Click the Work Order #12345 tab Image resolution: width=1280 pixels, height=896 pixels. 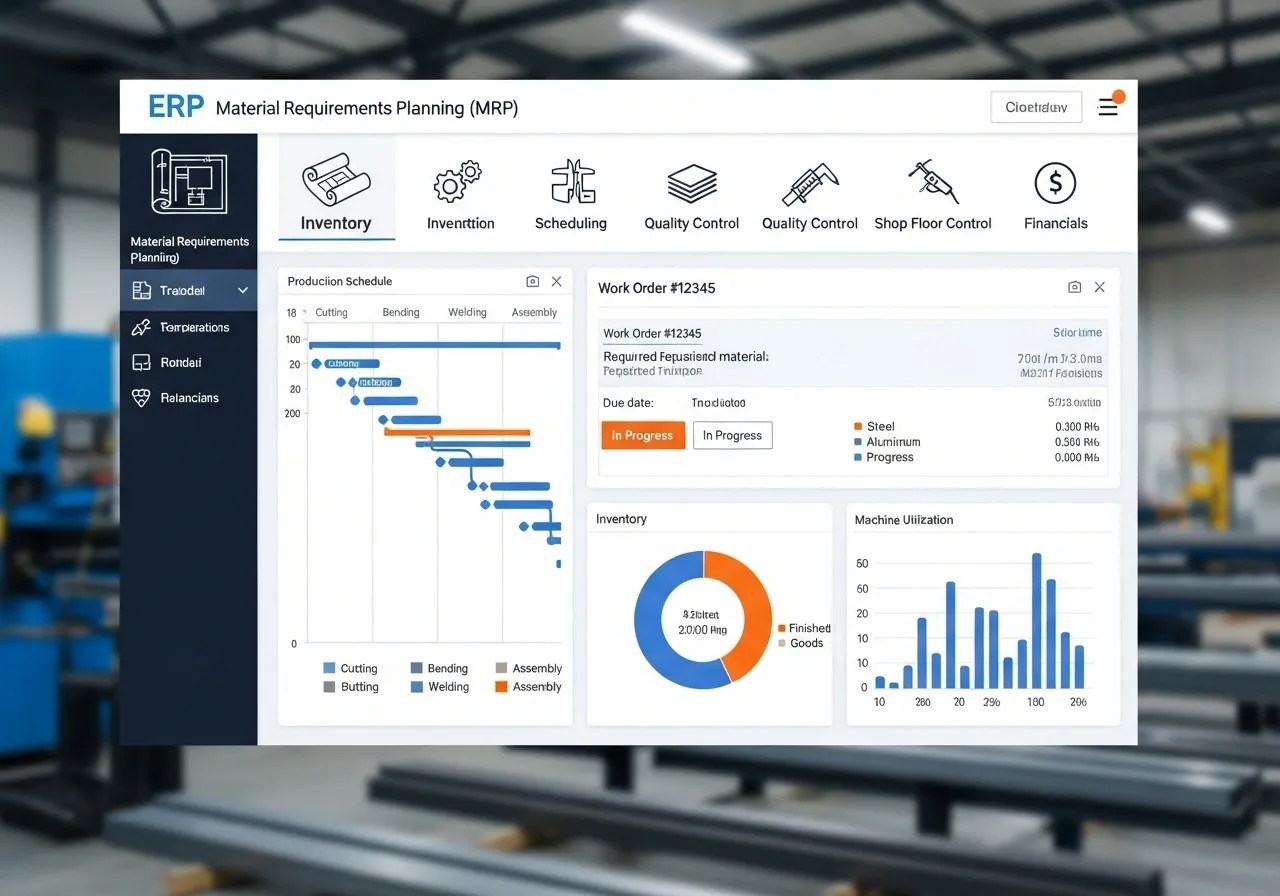(652, 334)
